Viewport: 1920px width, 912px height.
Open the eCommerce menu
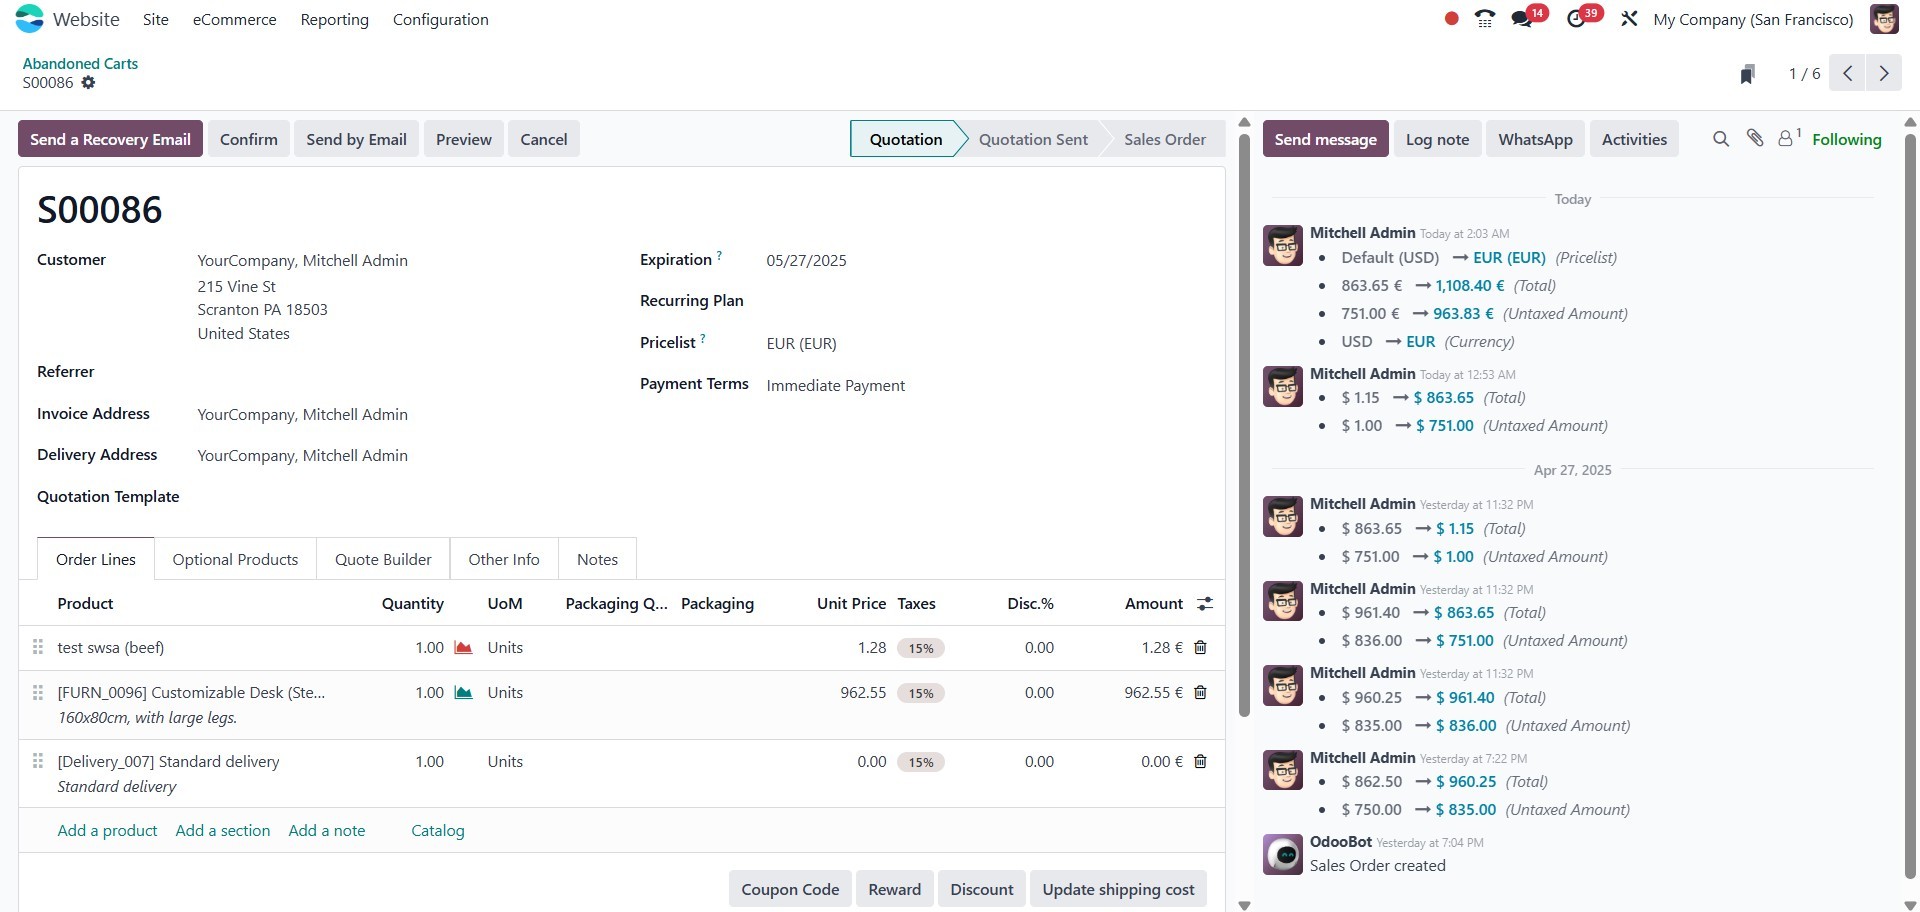[235, 19]
